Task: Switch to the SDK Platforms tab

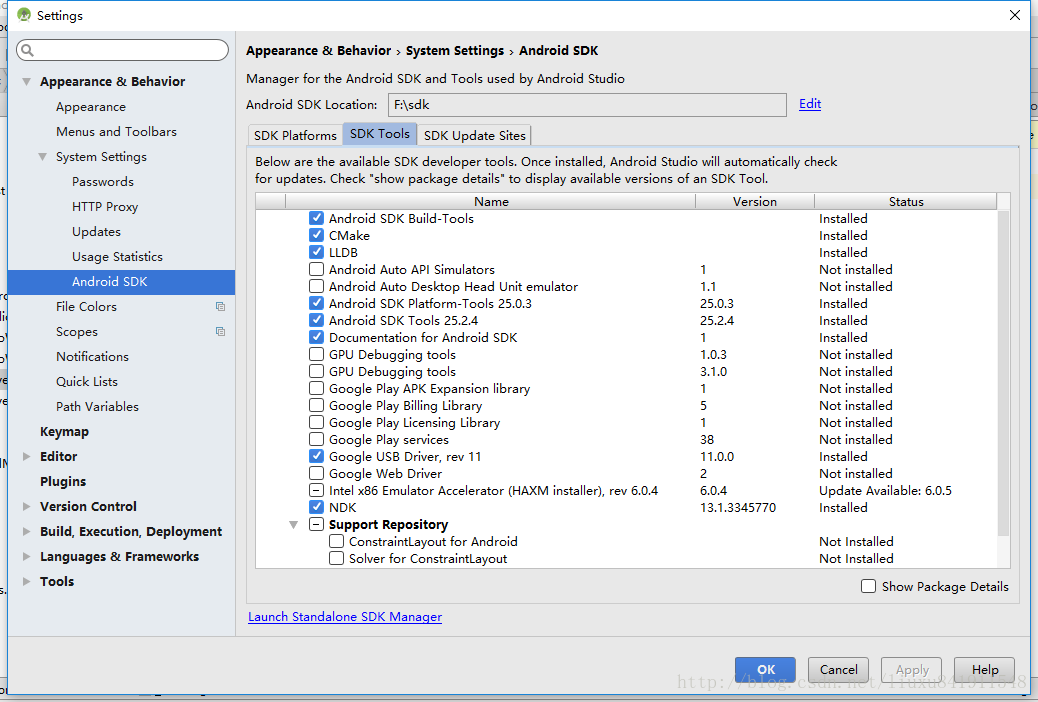Action: point(295,135)
